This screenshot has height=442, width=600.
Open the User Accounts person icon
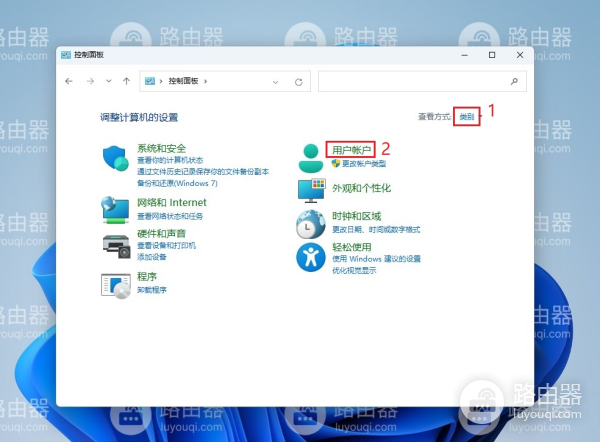coord(311,158)
